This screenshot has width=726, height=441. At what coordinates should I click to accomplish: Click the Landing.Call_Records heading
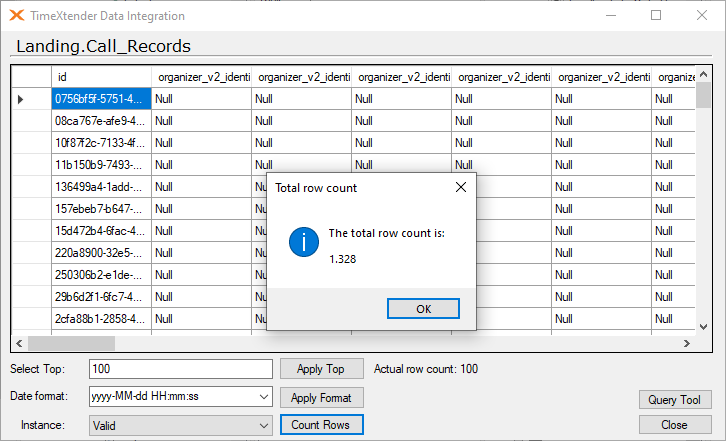tap(104, 46)
